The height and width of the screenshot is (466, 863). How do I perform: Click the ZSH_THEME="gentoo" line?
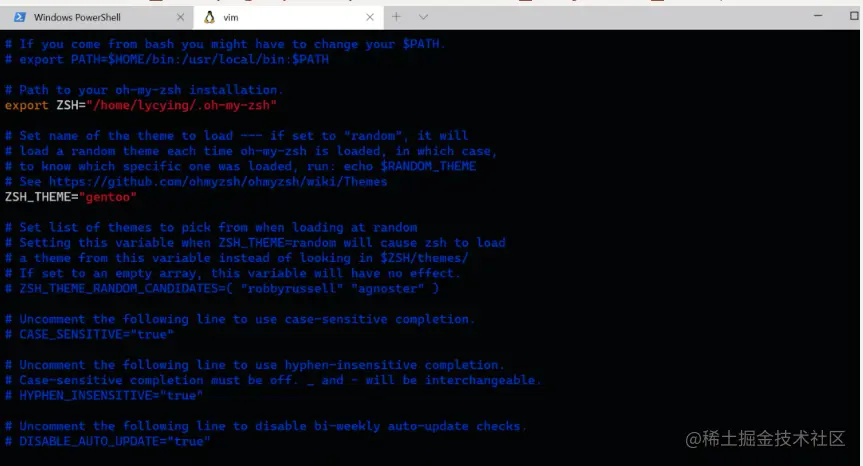[x=70, y=197]
